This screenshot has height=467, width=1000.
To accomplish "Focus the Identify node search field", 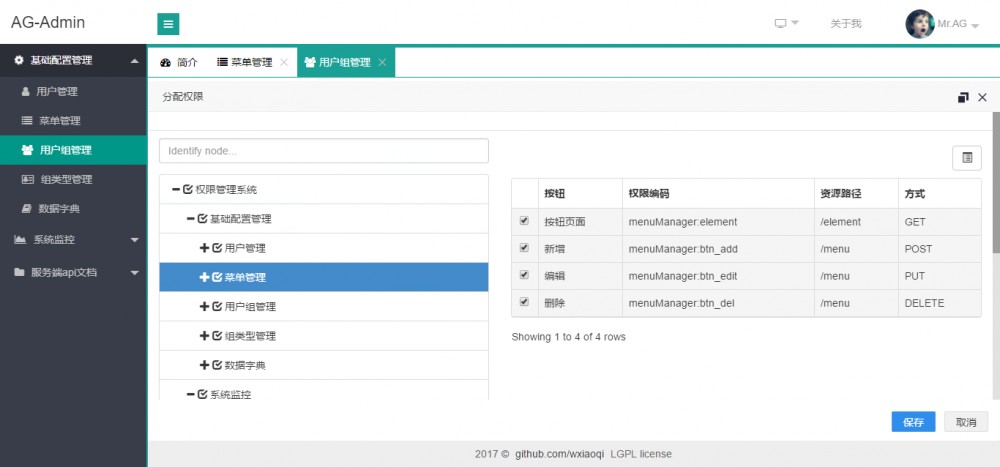I will tap(324, 151).
